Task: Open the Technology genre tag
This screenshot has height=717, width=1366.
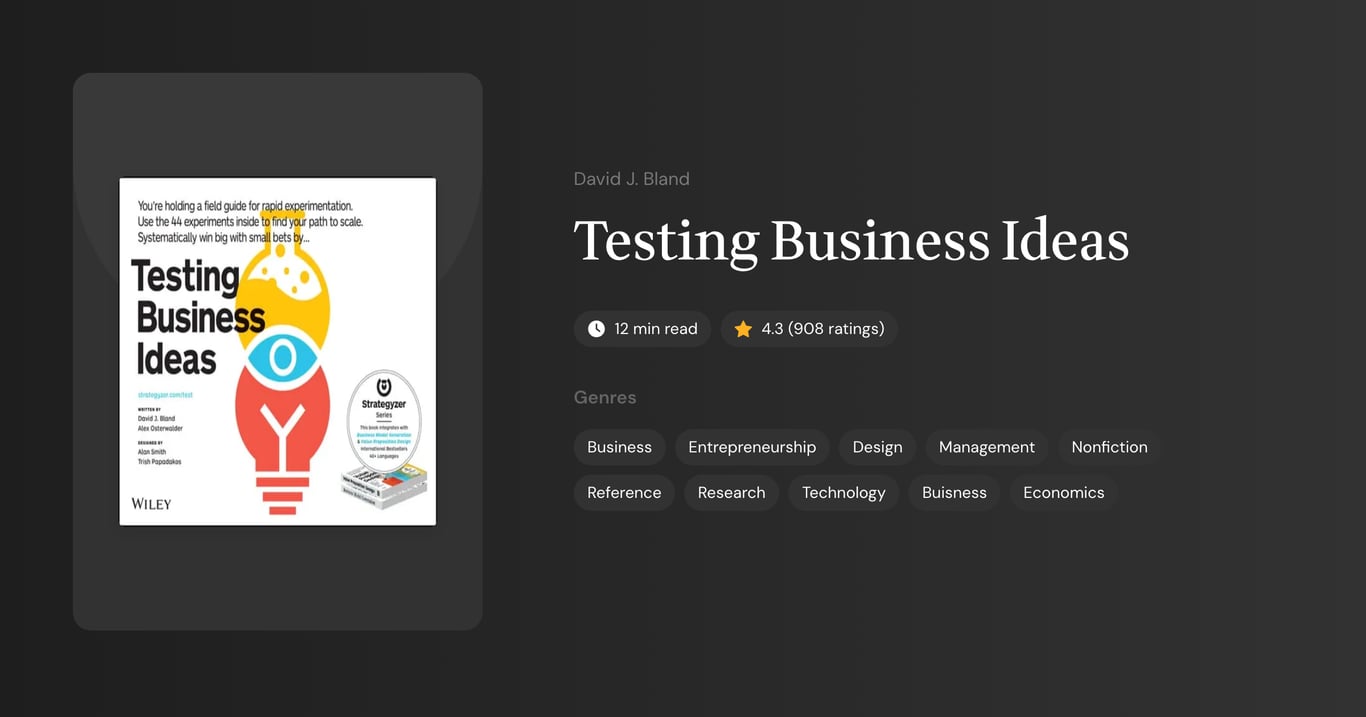Action: 844,492
